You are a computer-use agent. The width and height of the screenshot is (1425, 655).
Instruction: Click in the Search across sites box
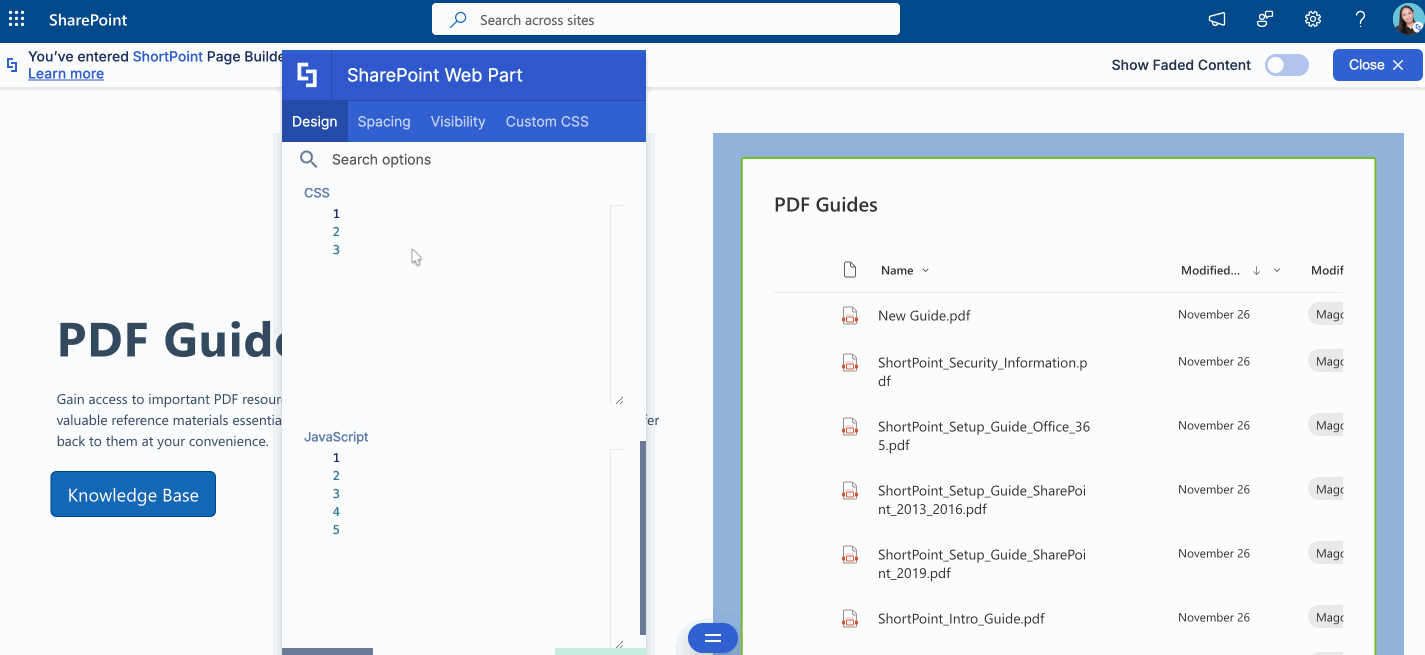666,20
